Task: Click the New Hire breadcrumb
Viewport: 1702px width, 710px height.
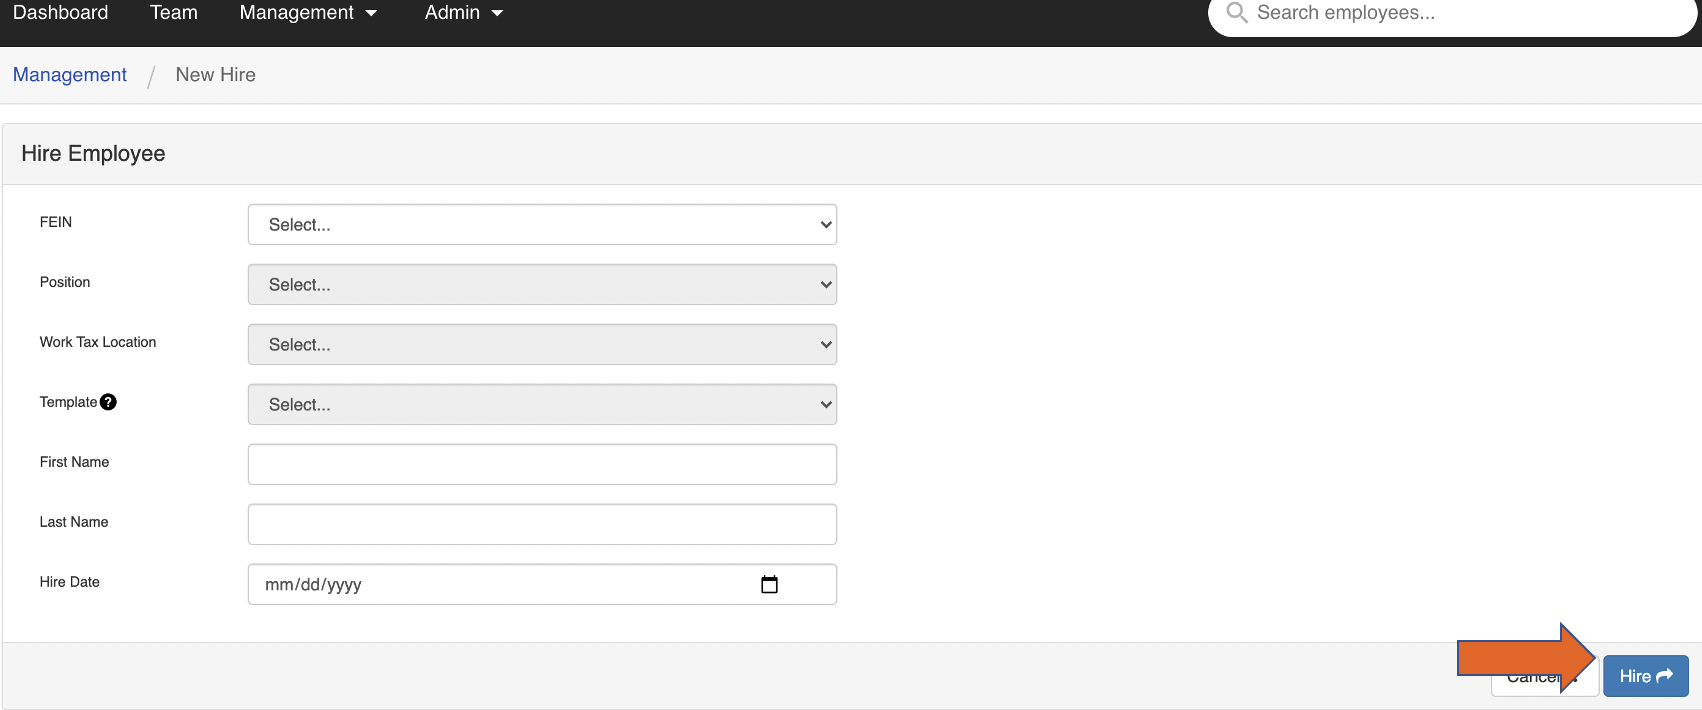Action: point(215,75)
